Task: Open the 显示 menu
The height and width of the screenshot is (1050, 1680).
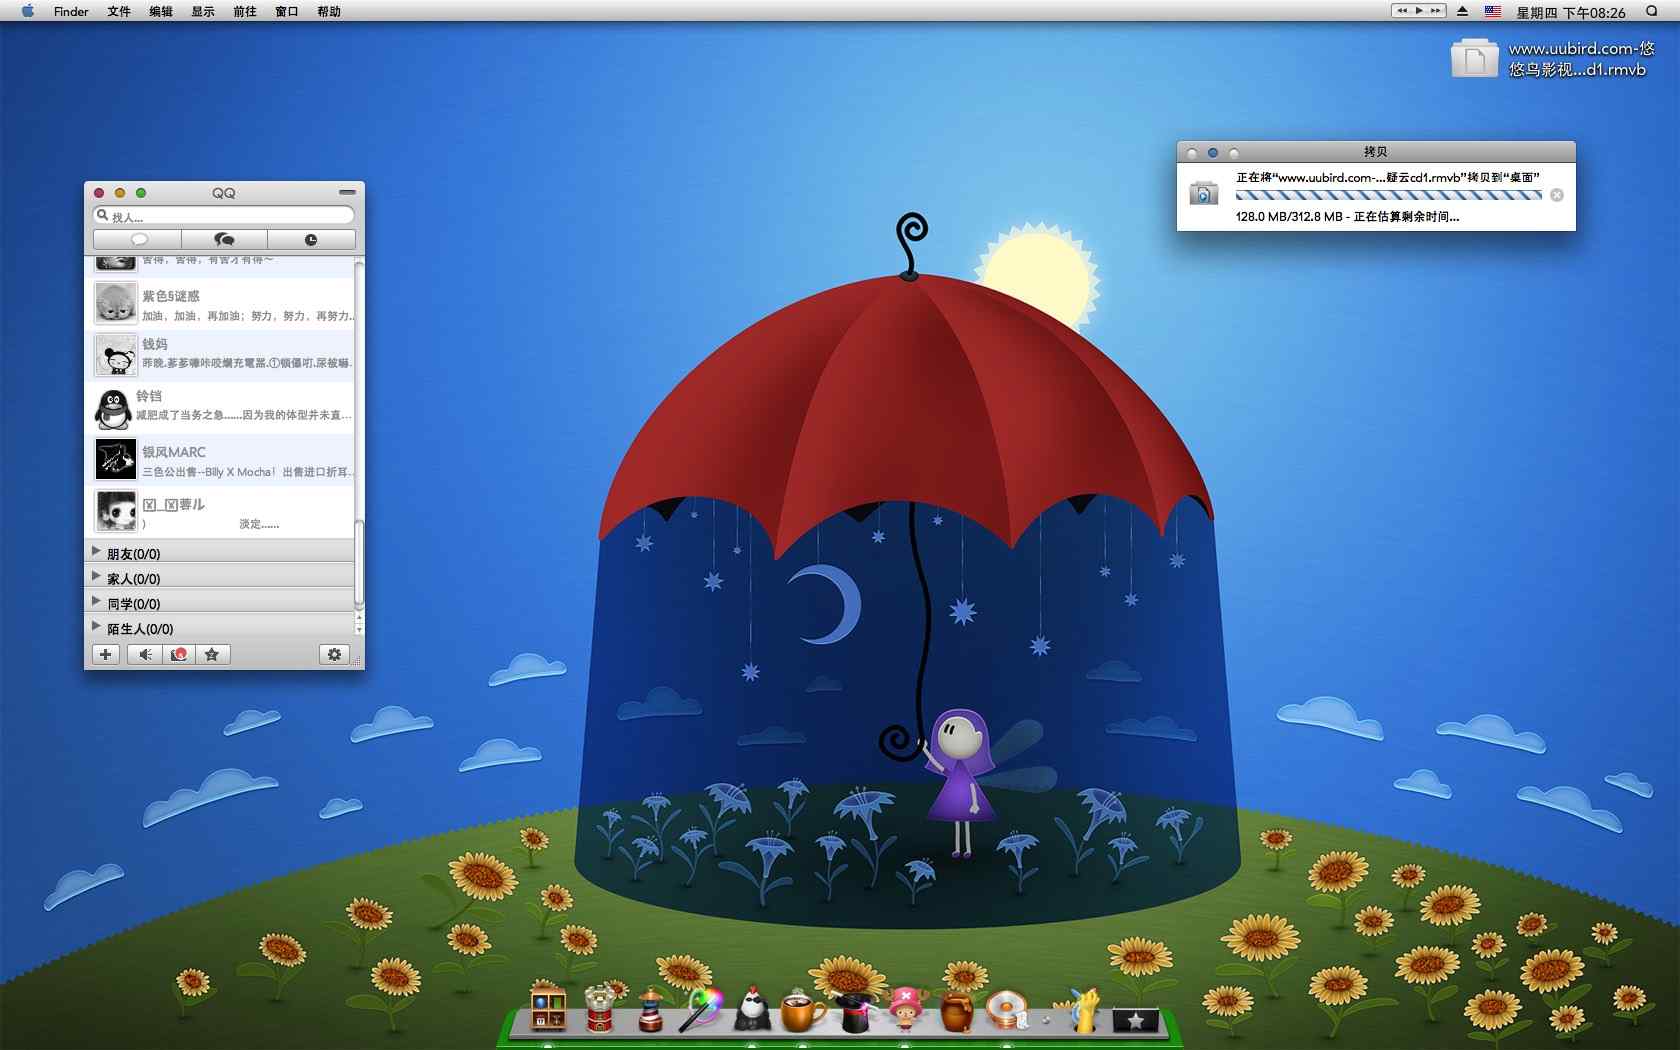Action: tap(203, 11)
